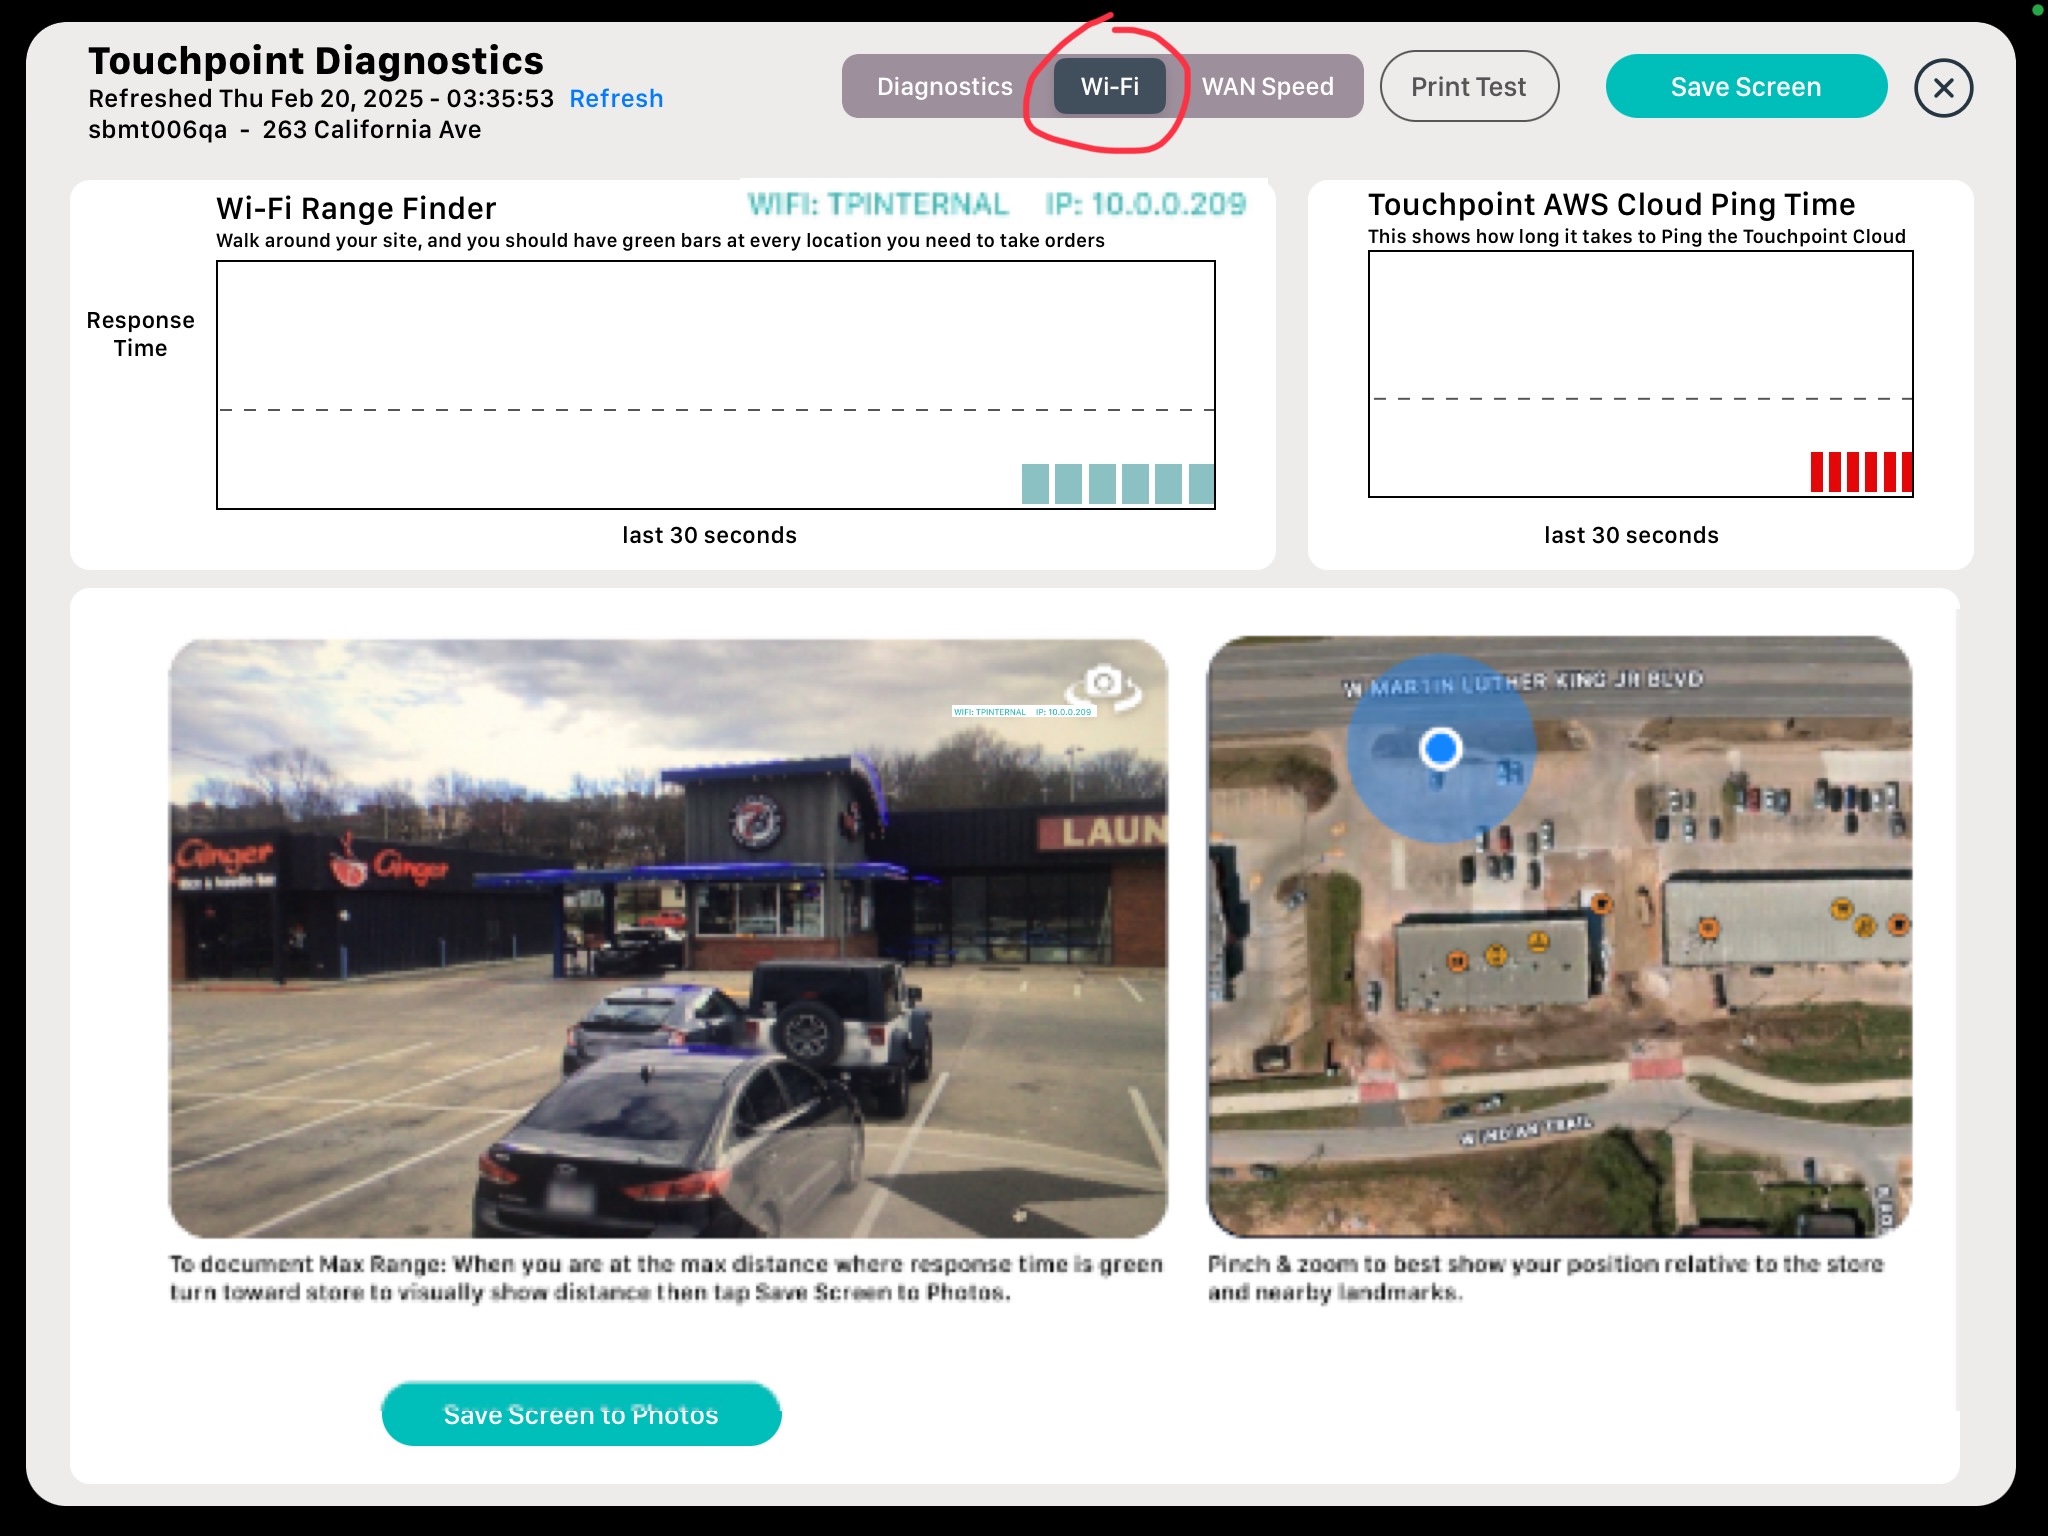Viewport: 2048px width, 1536px height.
Task: Tap the W Martin Luther King Jr Blvd label
Action: (1522, 683)
